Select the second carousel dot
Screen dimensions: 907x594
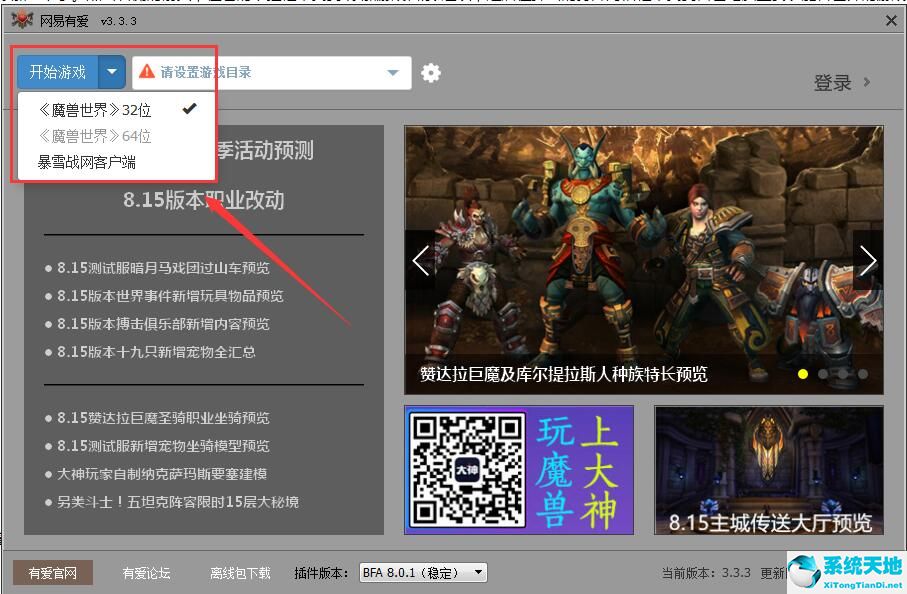(x=823, y=374)
